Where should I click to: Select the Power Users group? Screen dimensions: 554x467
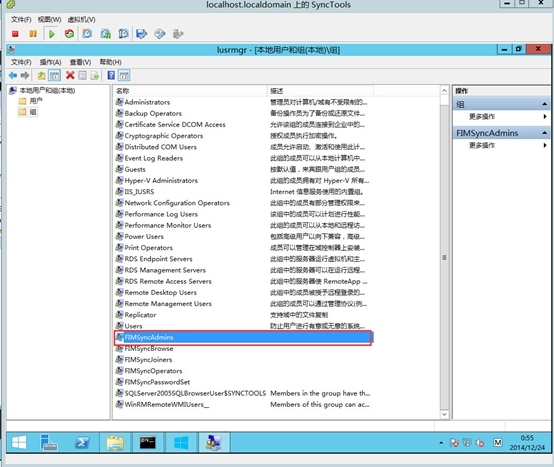point(144,237)
